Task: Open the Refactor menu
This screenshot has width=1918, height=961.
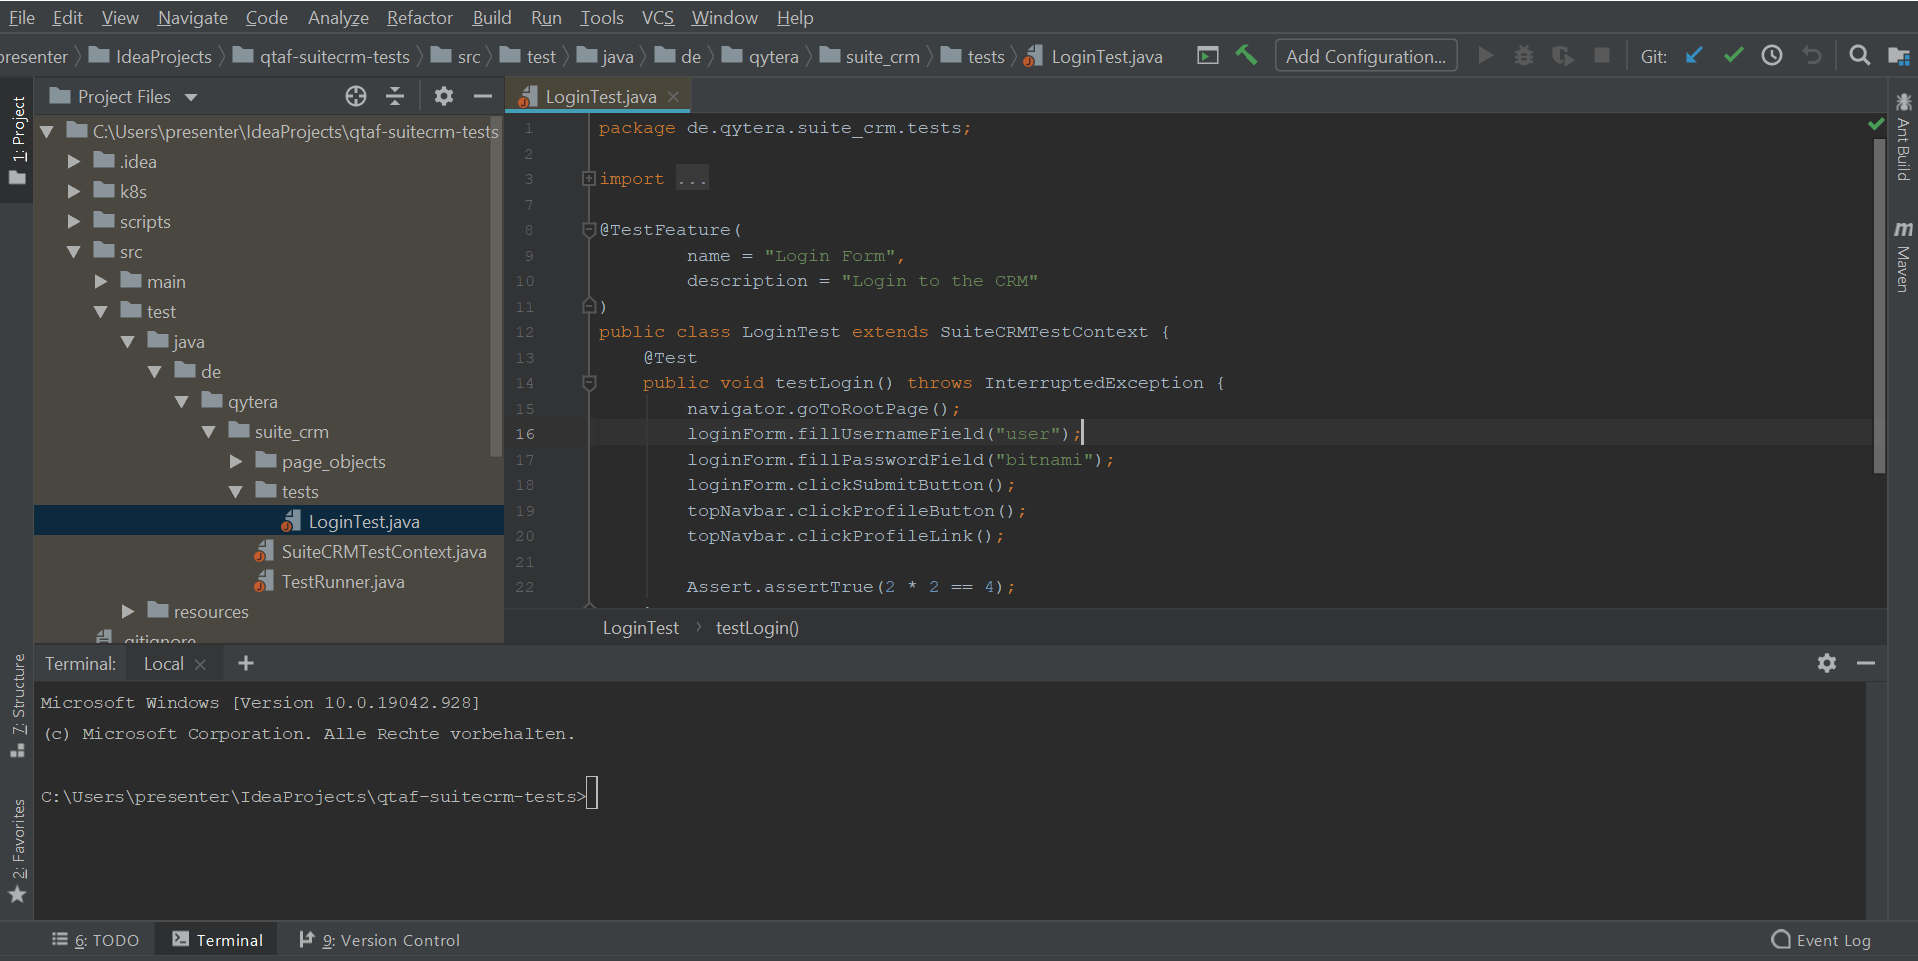Action: click(419, 18)
